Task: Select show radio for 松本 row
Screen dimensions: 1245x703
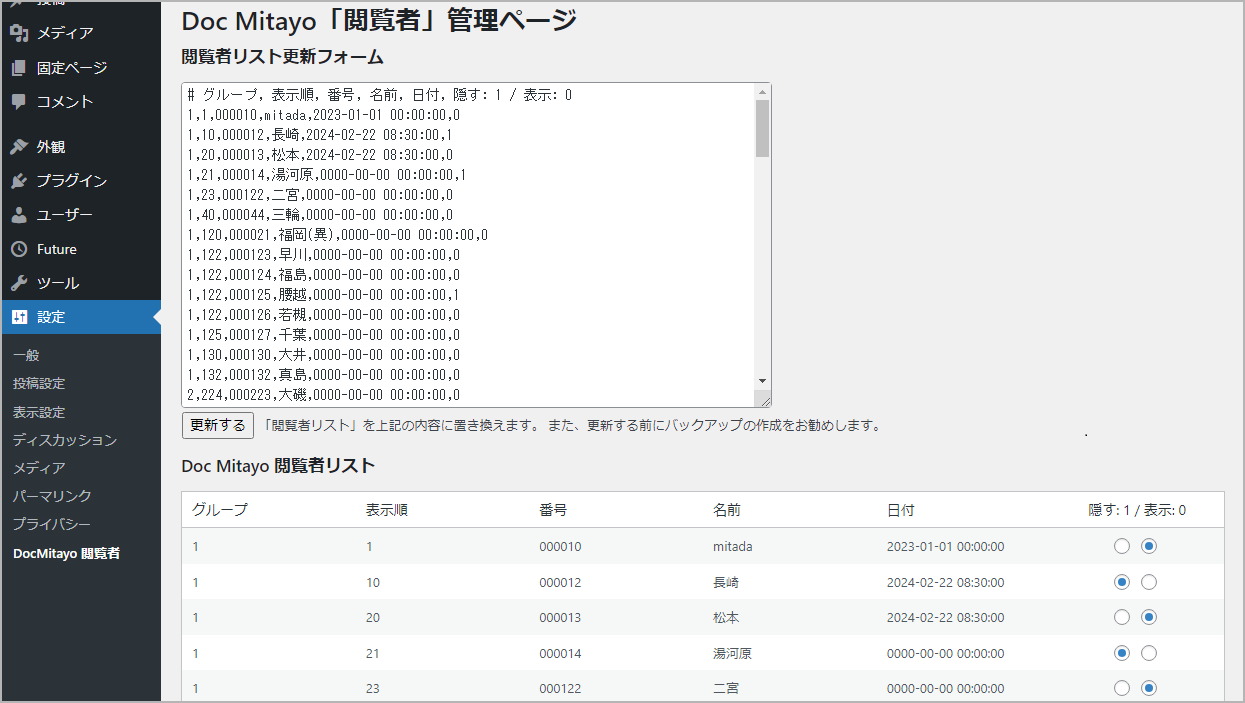Action: (1149, 617)
